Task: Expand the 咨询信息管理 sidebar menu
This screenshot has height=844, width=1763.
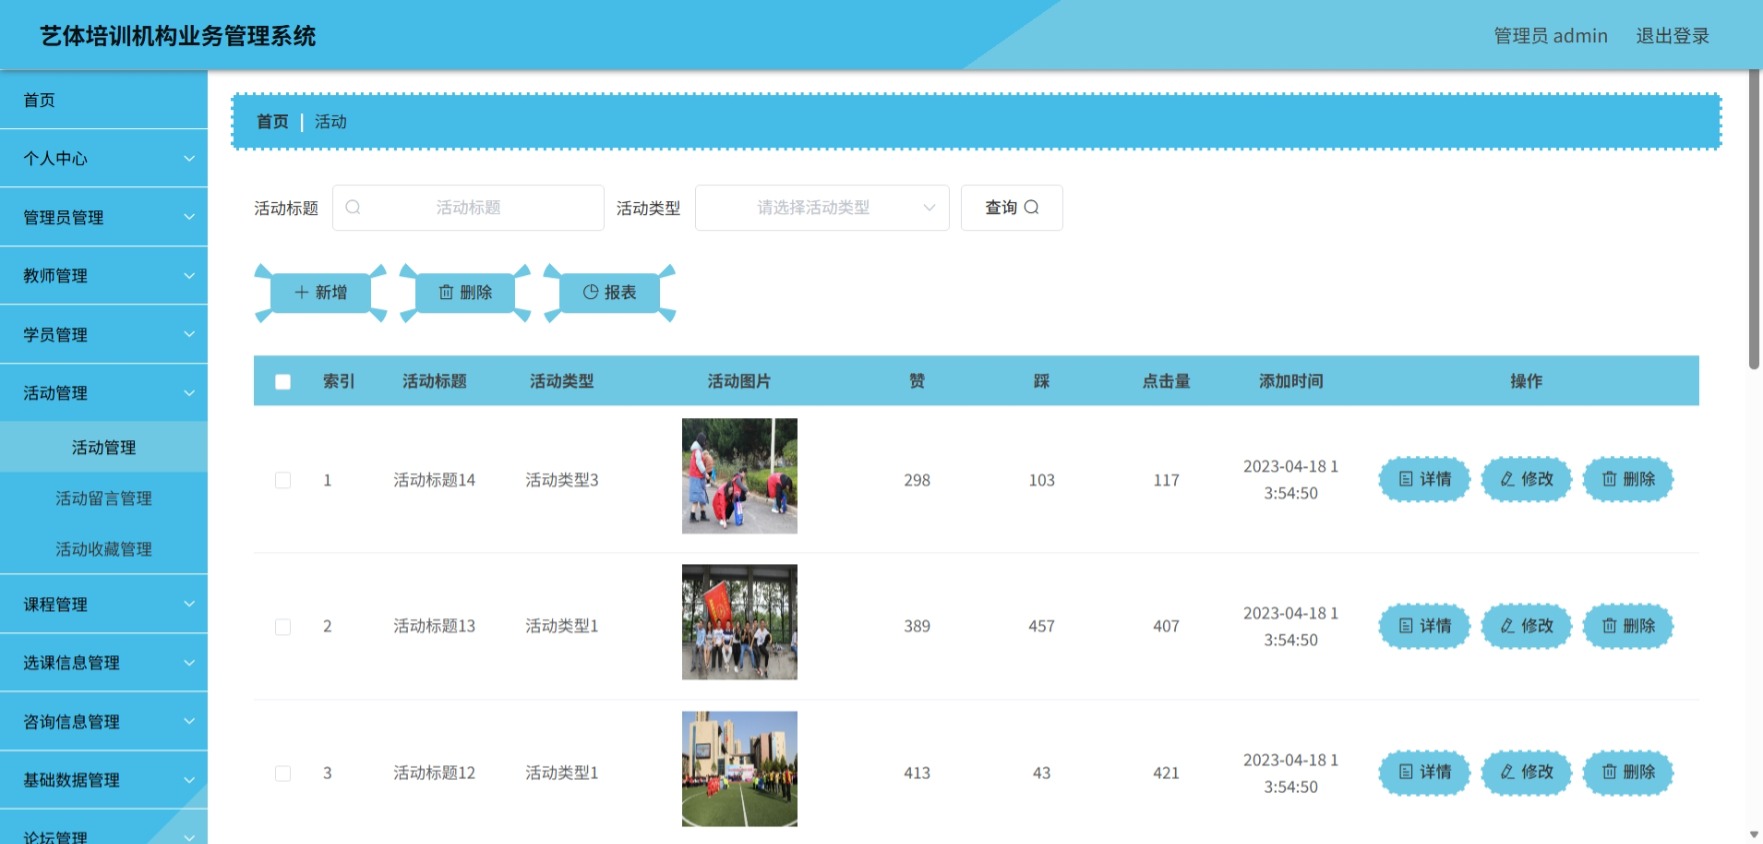Action: click(104, 722)
